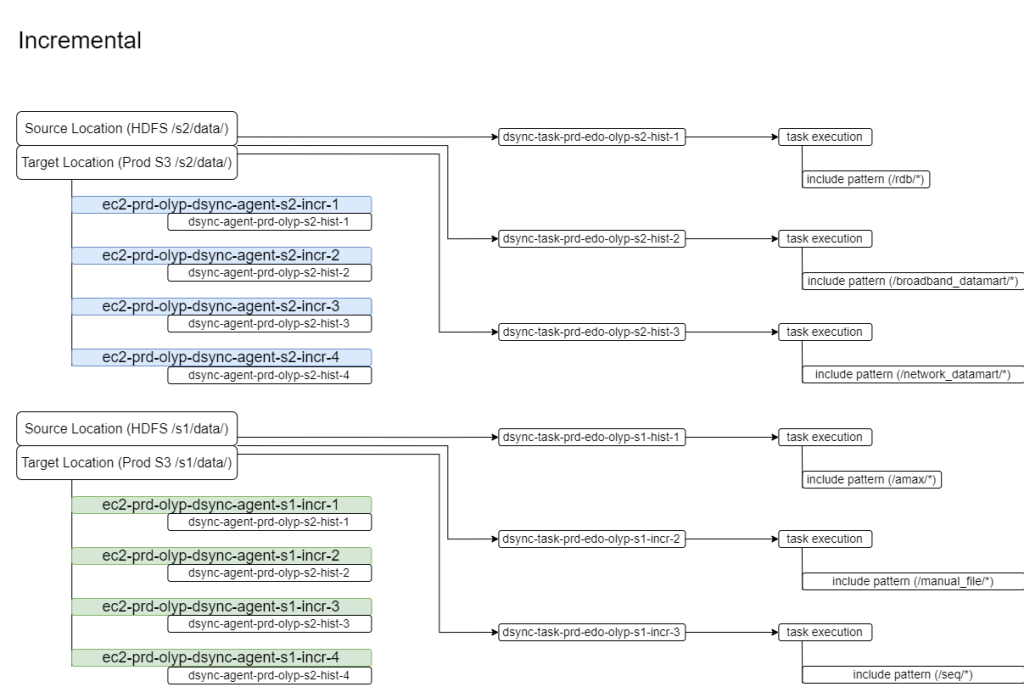The image size is (1024, 687).
Task: Select the dsync-task-prd-edo-olyp-s2-hist-2 node
Action: pos(592,239)
